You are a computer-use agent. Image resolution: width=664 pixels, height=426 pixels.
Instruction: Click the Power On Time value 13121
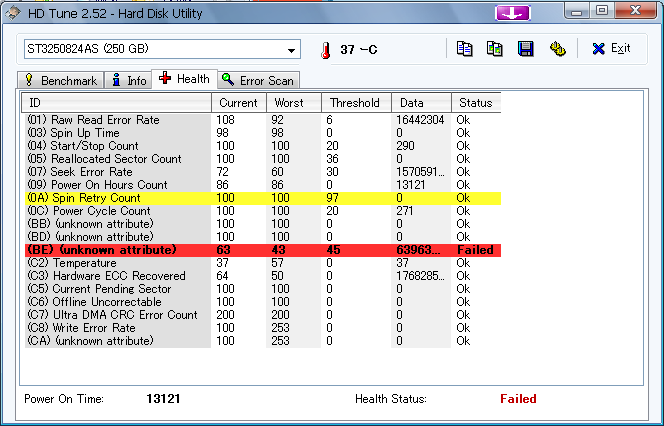tap(163, 399)
